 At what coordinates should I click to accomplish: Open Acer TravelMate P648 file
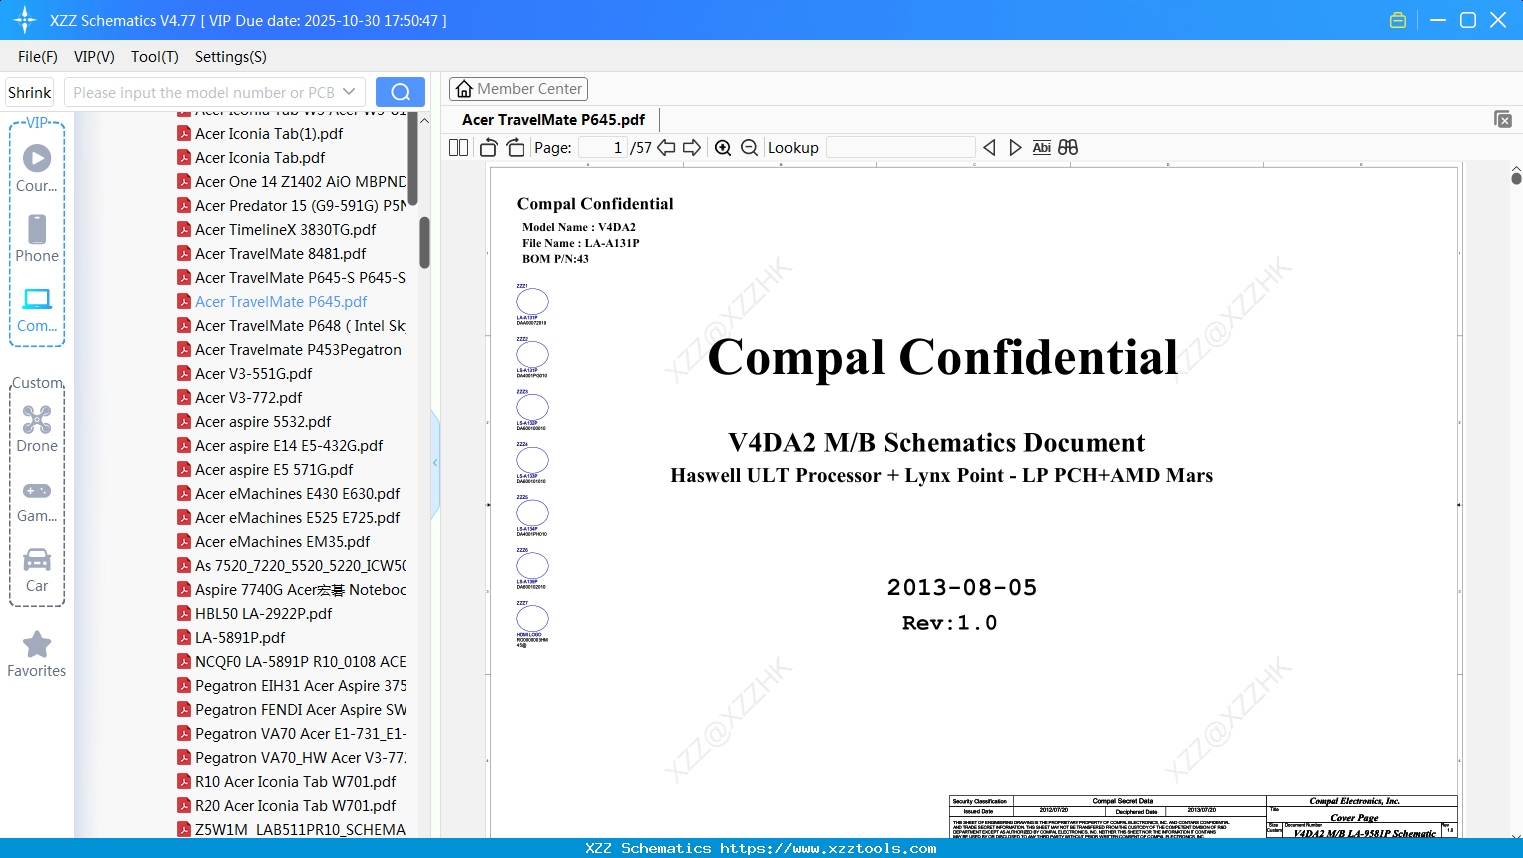[292, 326]
